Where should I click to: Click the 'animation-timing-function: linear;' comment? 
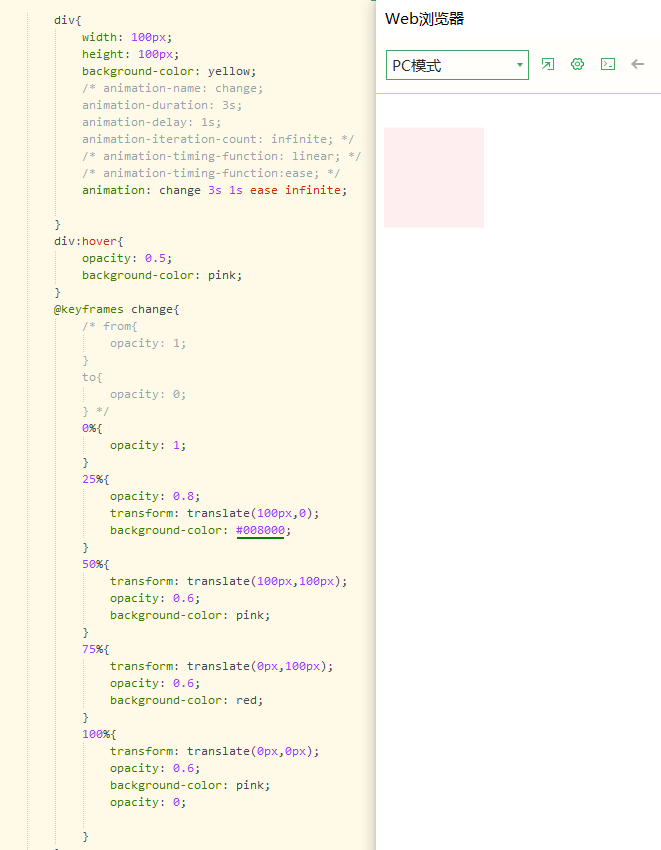(221, 156)
